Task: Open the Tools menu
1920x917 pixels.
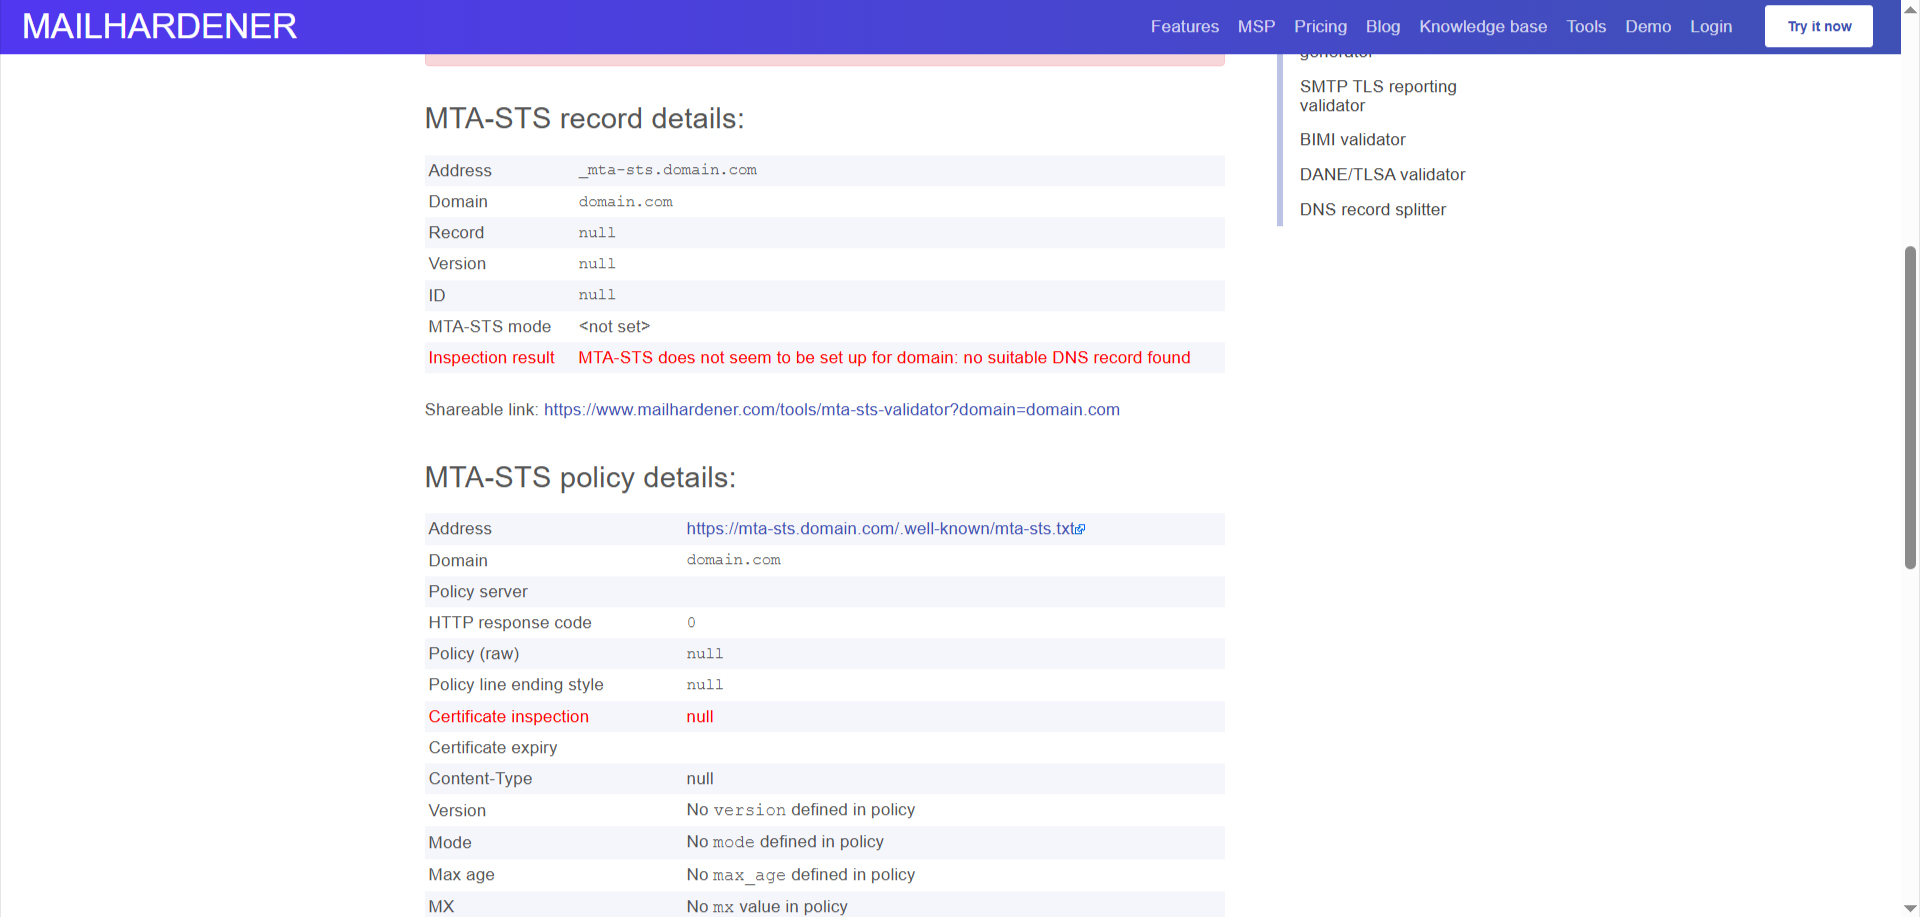Action: pyautogui.click(x=1586, y=27)
